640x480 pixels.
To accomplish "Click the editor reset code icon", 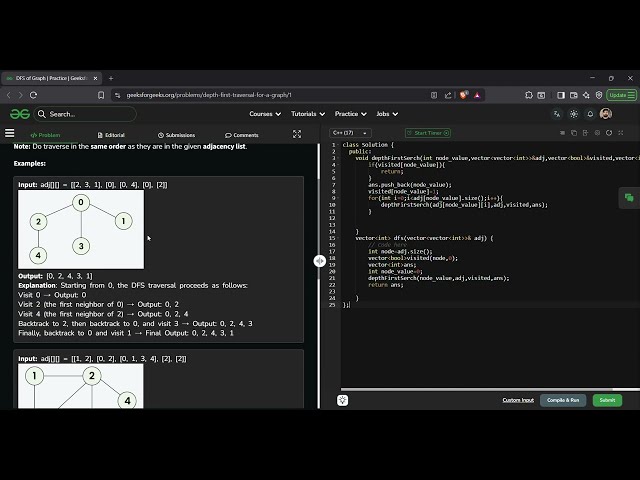I will tap(609, 133).
